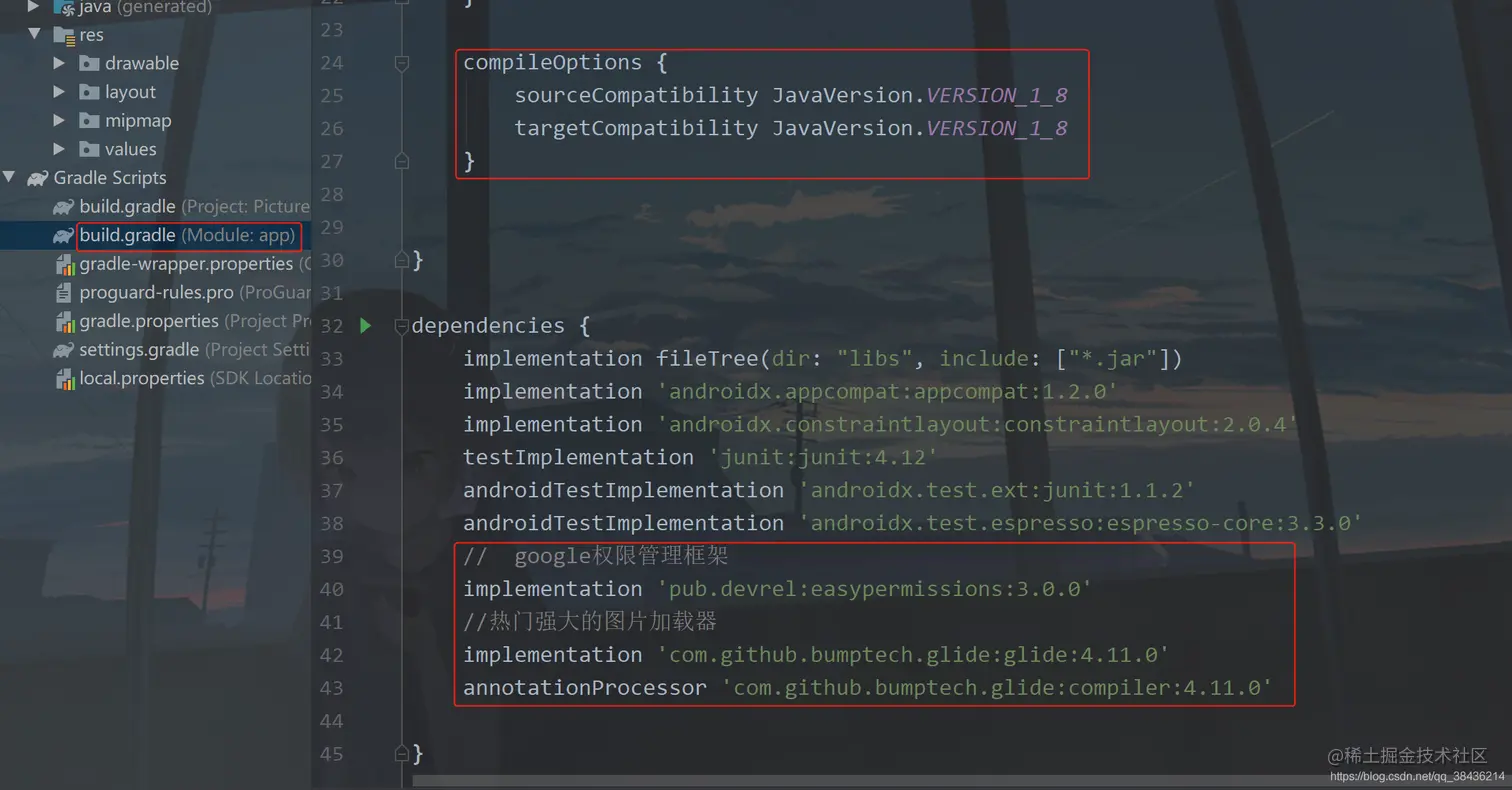Image resolution: width=1512 pixels, height=790 pixels.
Task: Click the local.properties file icon
Action: click(64, 379)
